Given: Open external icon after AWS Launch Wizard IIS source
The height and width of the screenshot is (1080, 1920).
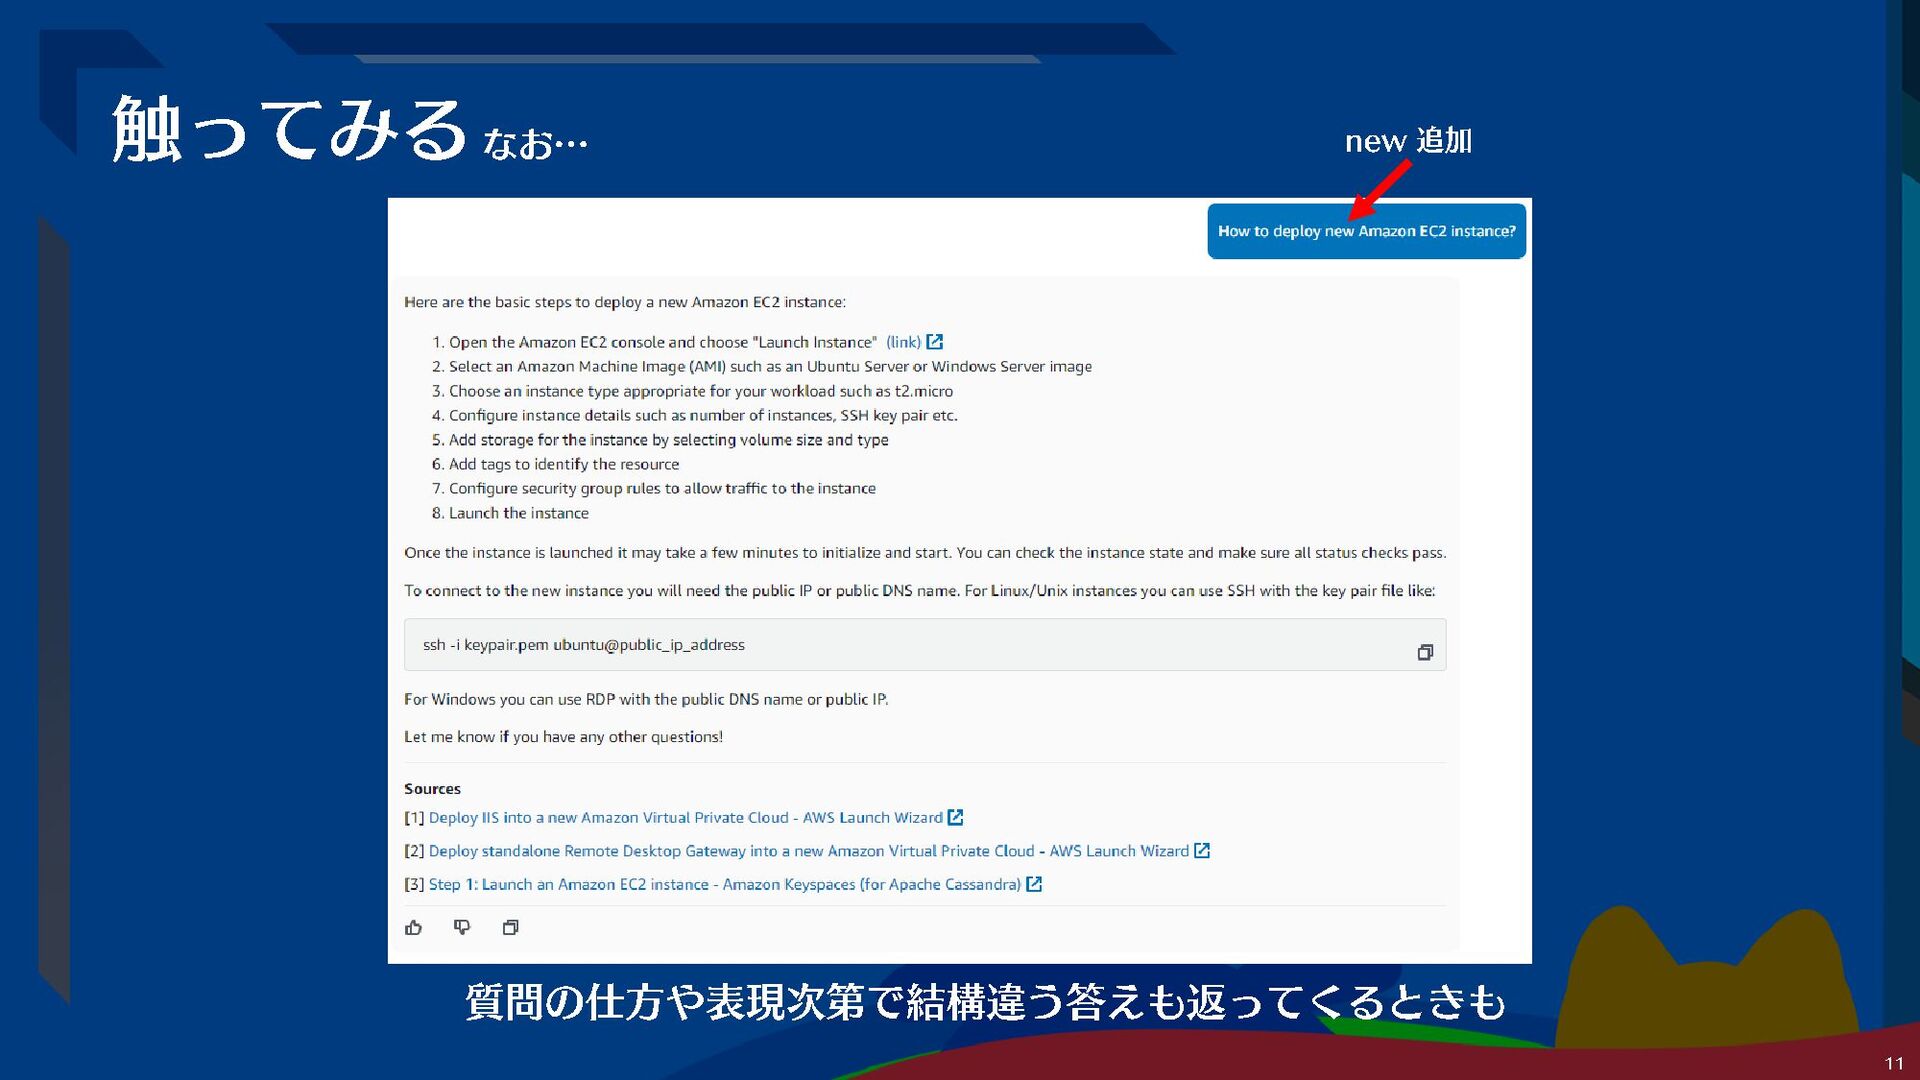Looking at the screenshot, I should [x=955, y=817].
